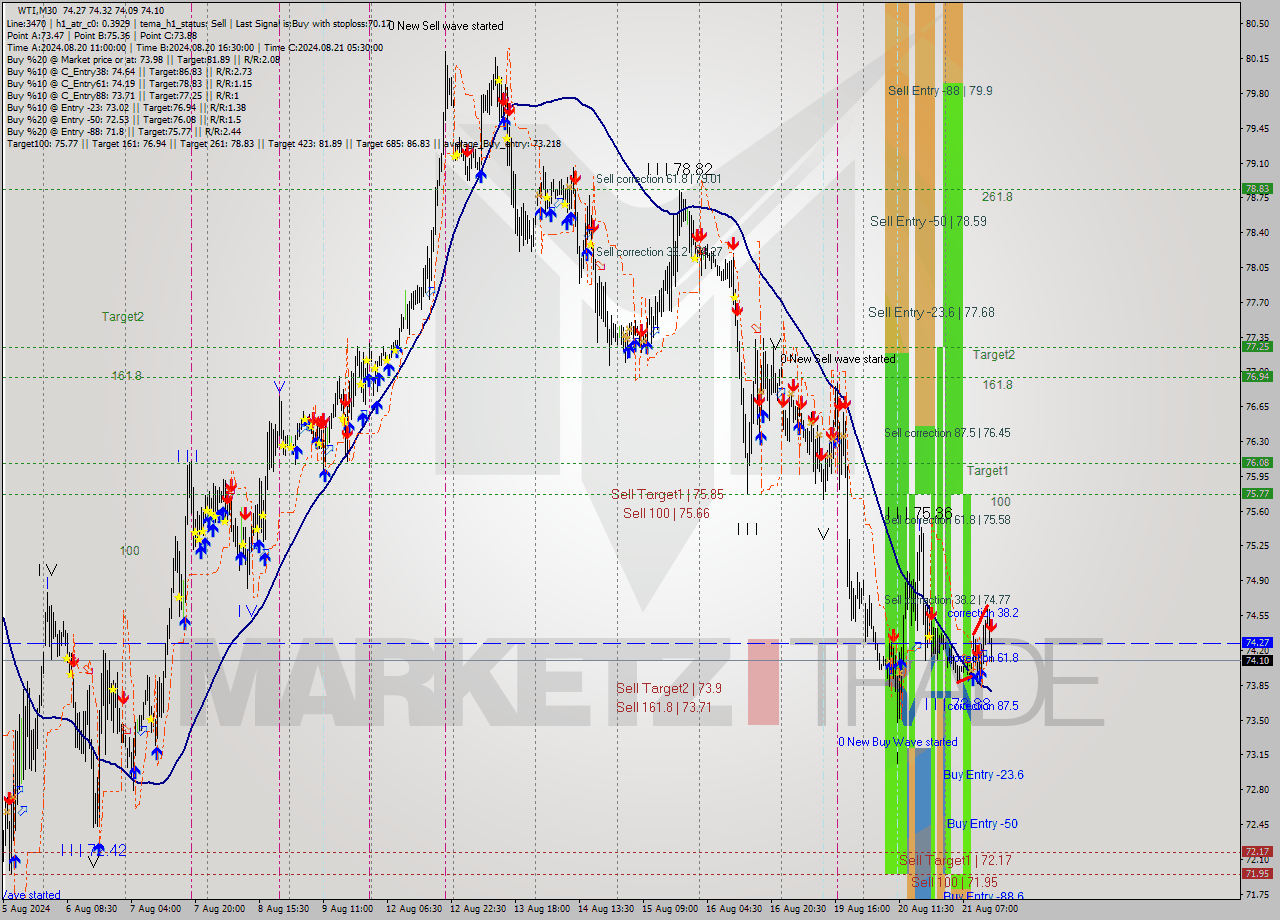Select the 'Point A:73.47' info line
Viewport: 1280px width, 920px height.
pyautogui.click(x=102, y=35)
